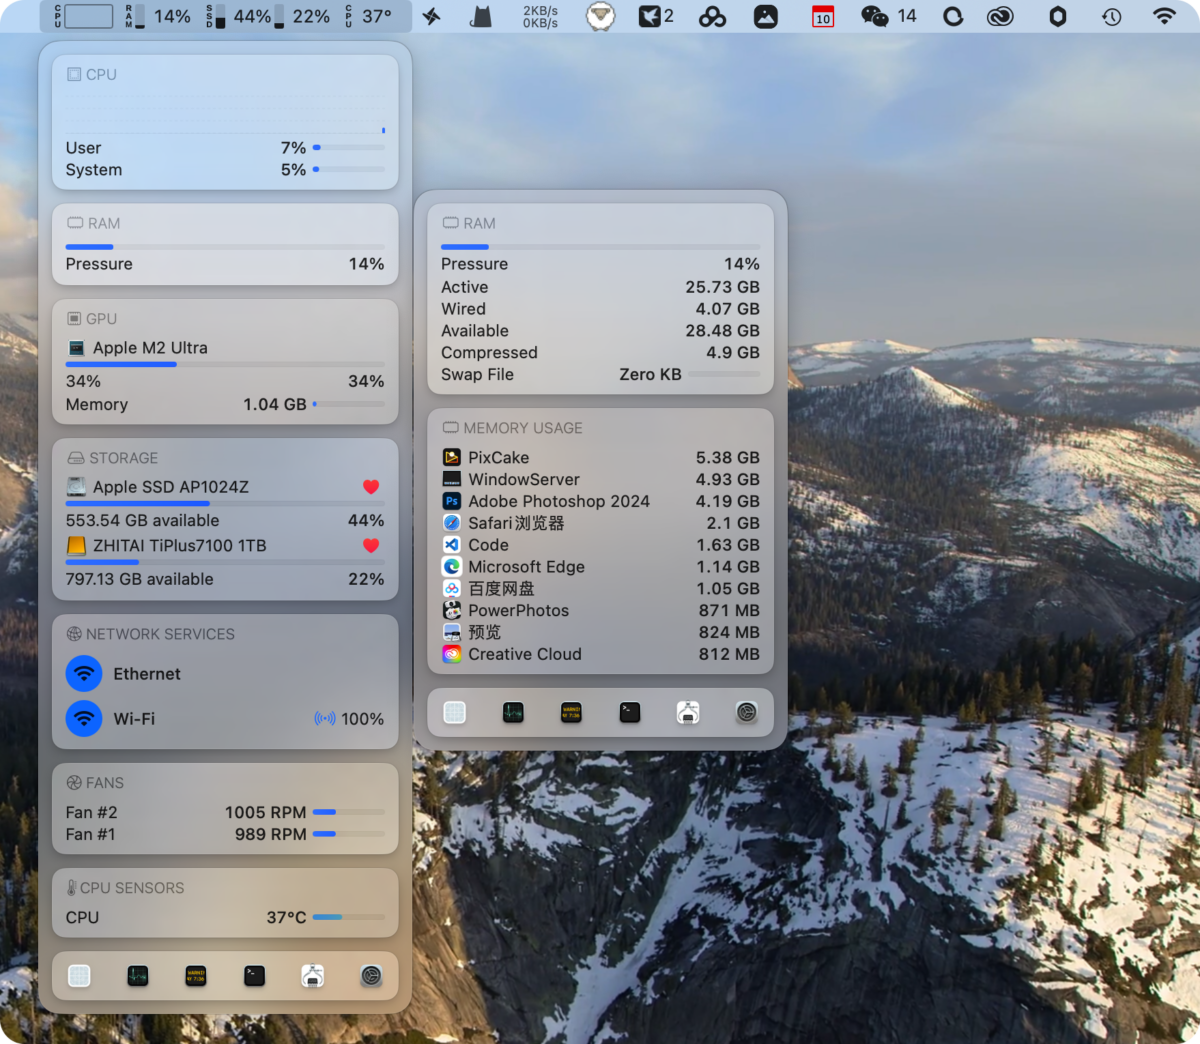Viewport: 1200px width, 1044px height.
Task: Launch Activity Monitor from left panel footer
Action: pos(138,976)
